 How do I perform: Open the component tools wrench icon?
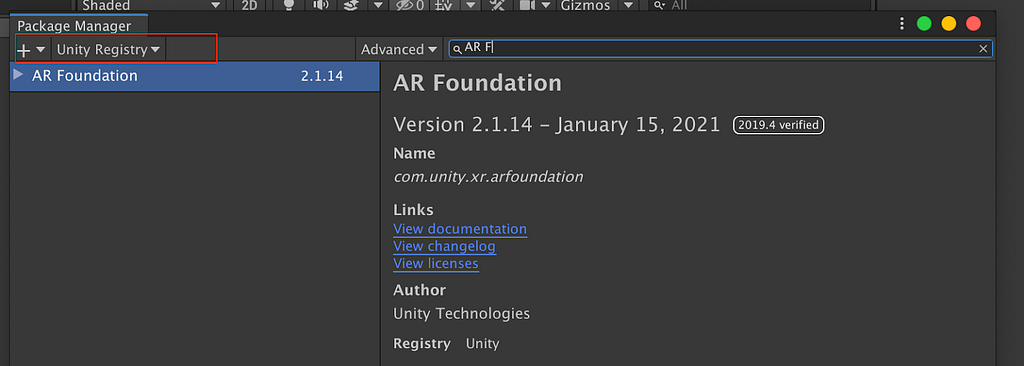pyautogui.click(x=498, y=5)
